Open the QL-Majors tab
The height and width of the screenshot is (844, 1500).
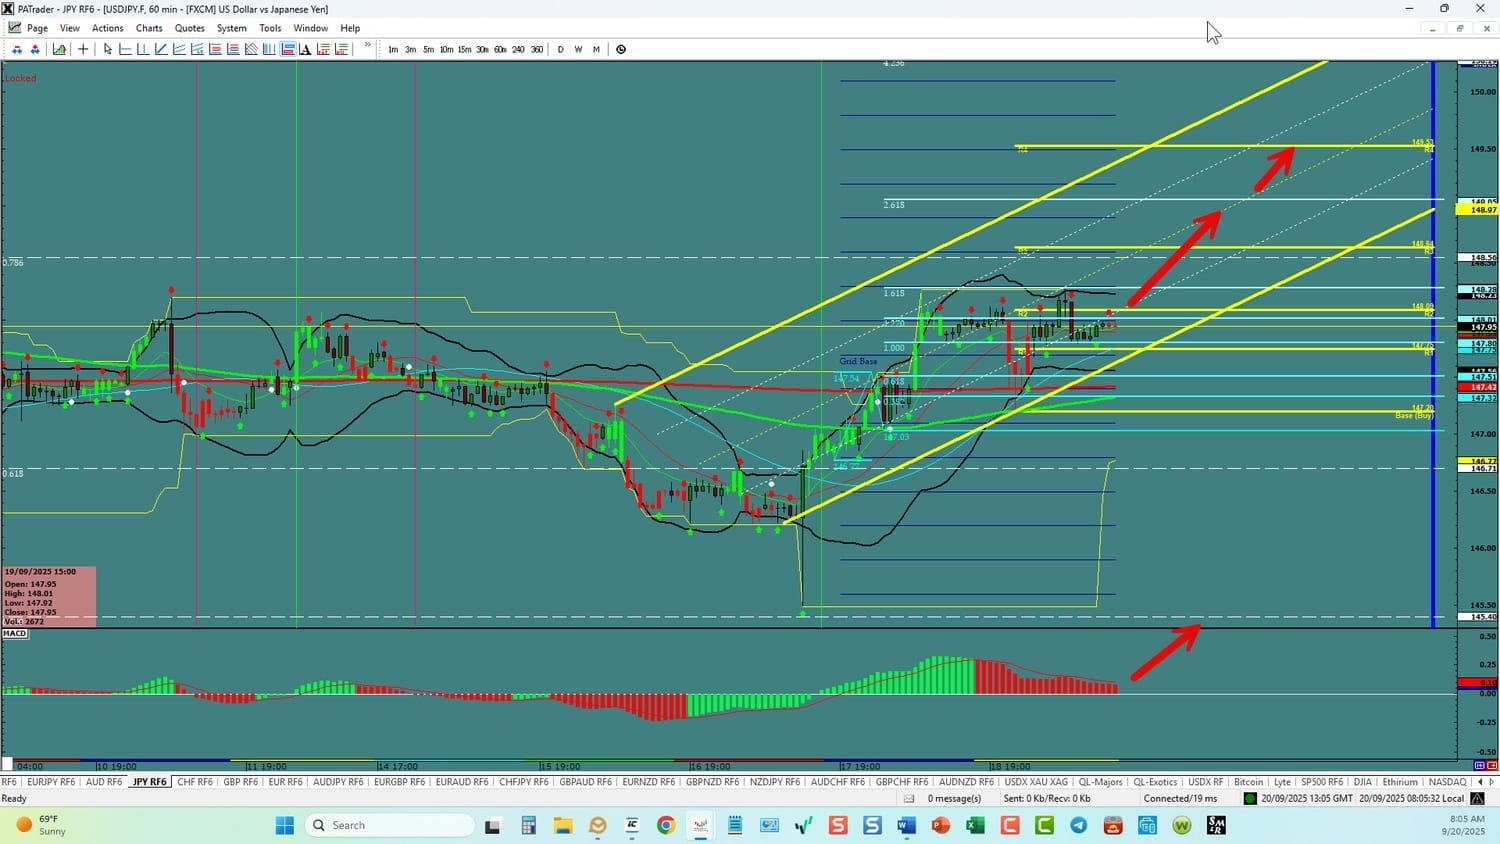point(1100,782)
